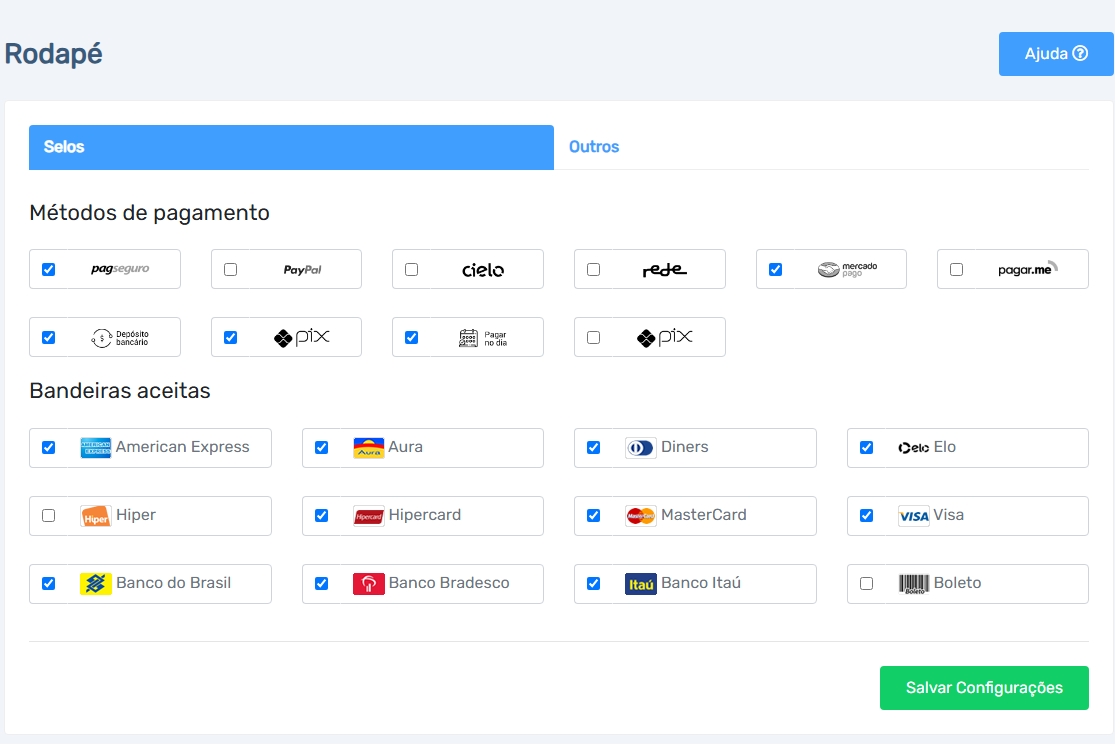Enable the PayPal payment checkbox
The width and height of the screenshot is (1115, 744).
(230, 270)
